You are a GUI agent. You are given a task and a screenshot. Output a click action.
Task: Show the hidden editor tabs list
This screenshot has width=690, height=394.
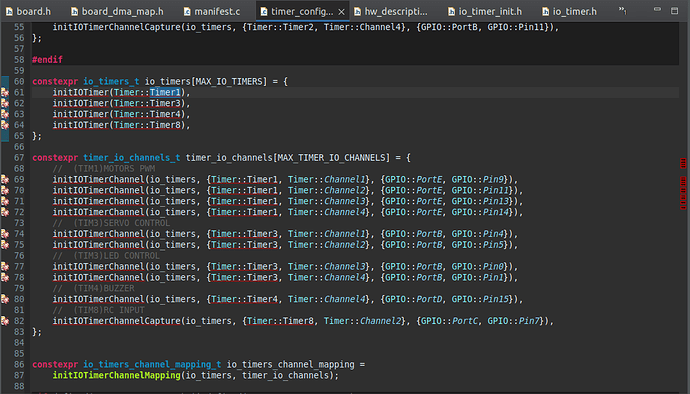(x=622, y=11)
